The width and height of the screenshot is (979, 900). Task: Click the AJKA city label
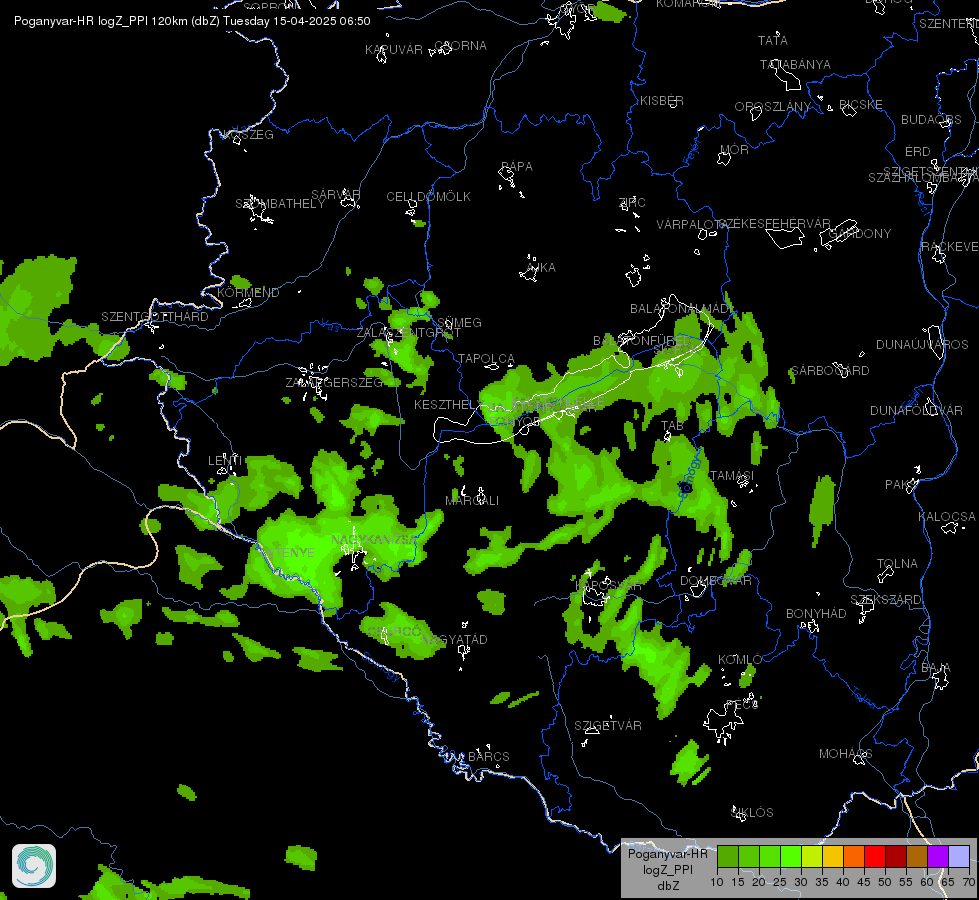(x=541, y=267)
